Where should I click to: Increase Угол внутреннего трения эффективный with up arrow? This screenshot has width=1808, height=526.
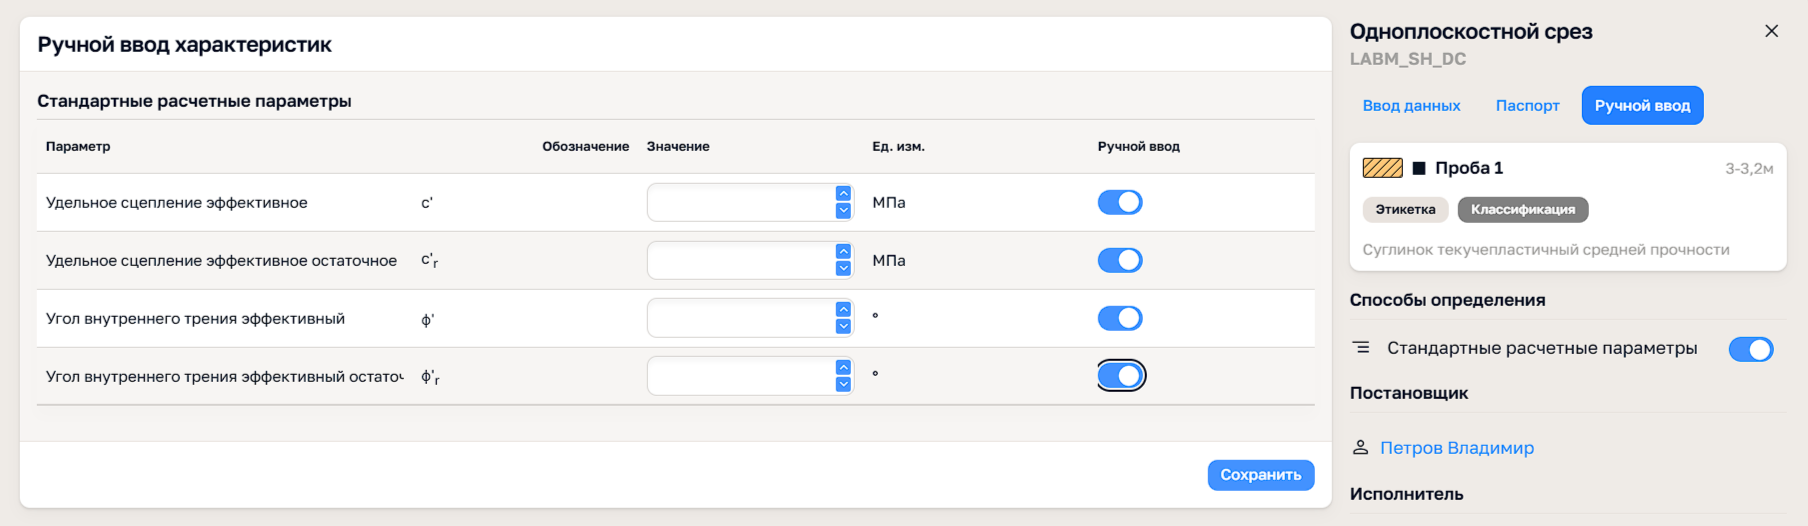coord(843,310)
